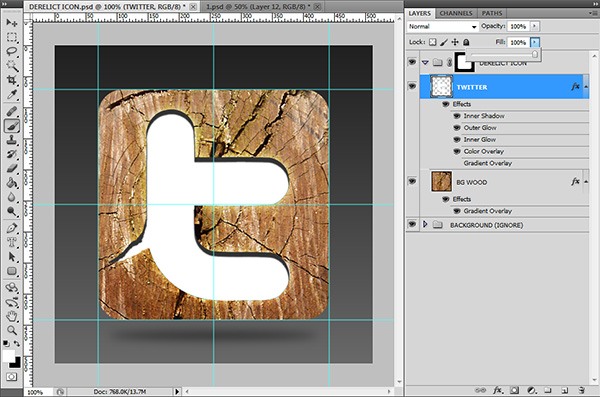This screenshot has height=397, width=600.
Task: Expand the BACKGROUND (IGNORE) group
Action: tap(425, 224)
